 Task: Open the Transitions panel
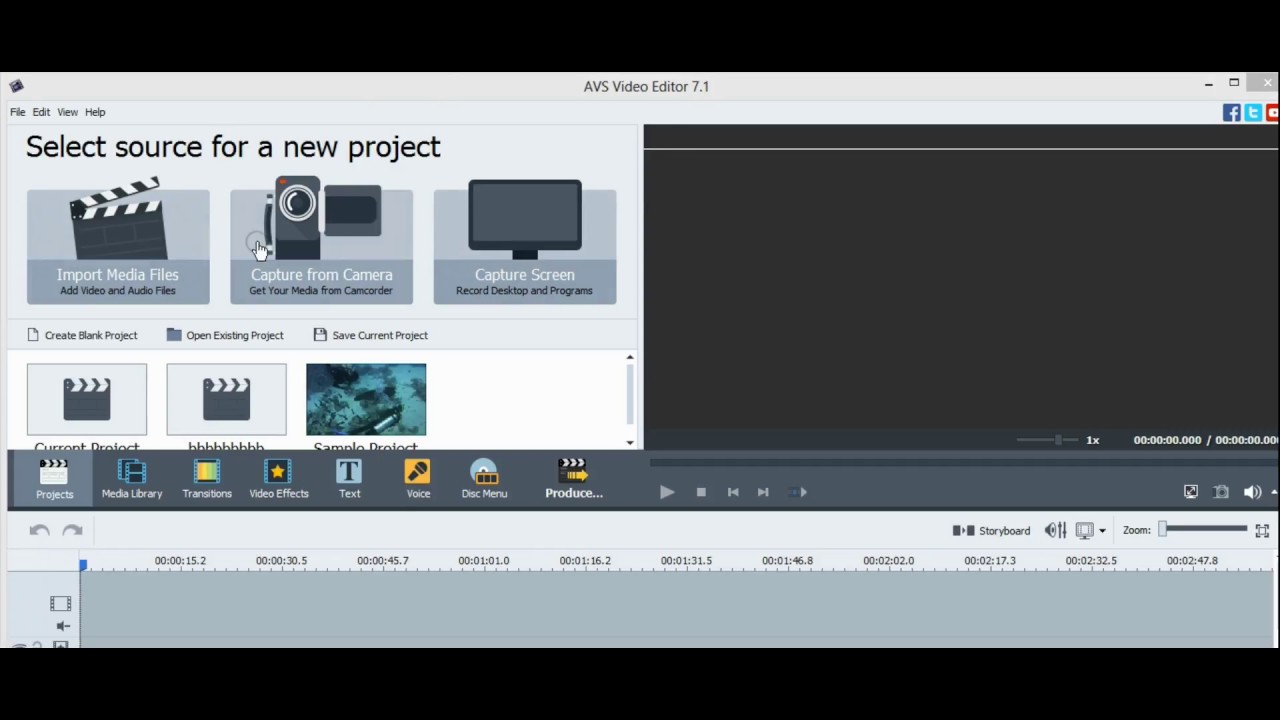(207, 479)
